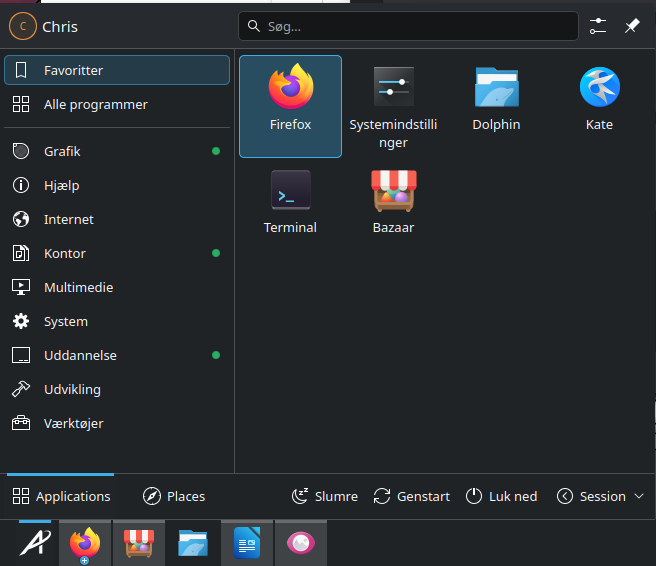
Task: Switch to the Applications tab
Action: (x=62, y=497)
